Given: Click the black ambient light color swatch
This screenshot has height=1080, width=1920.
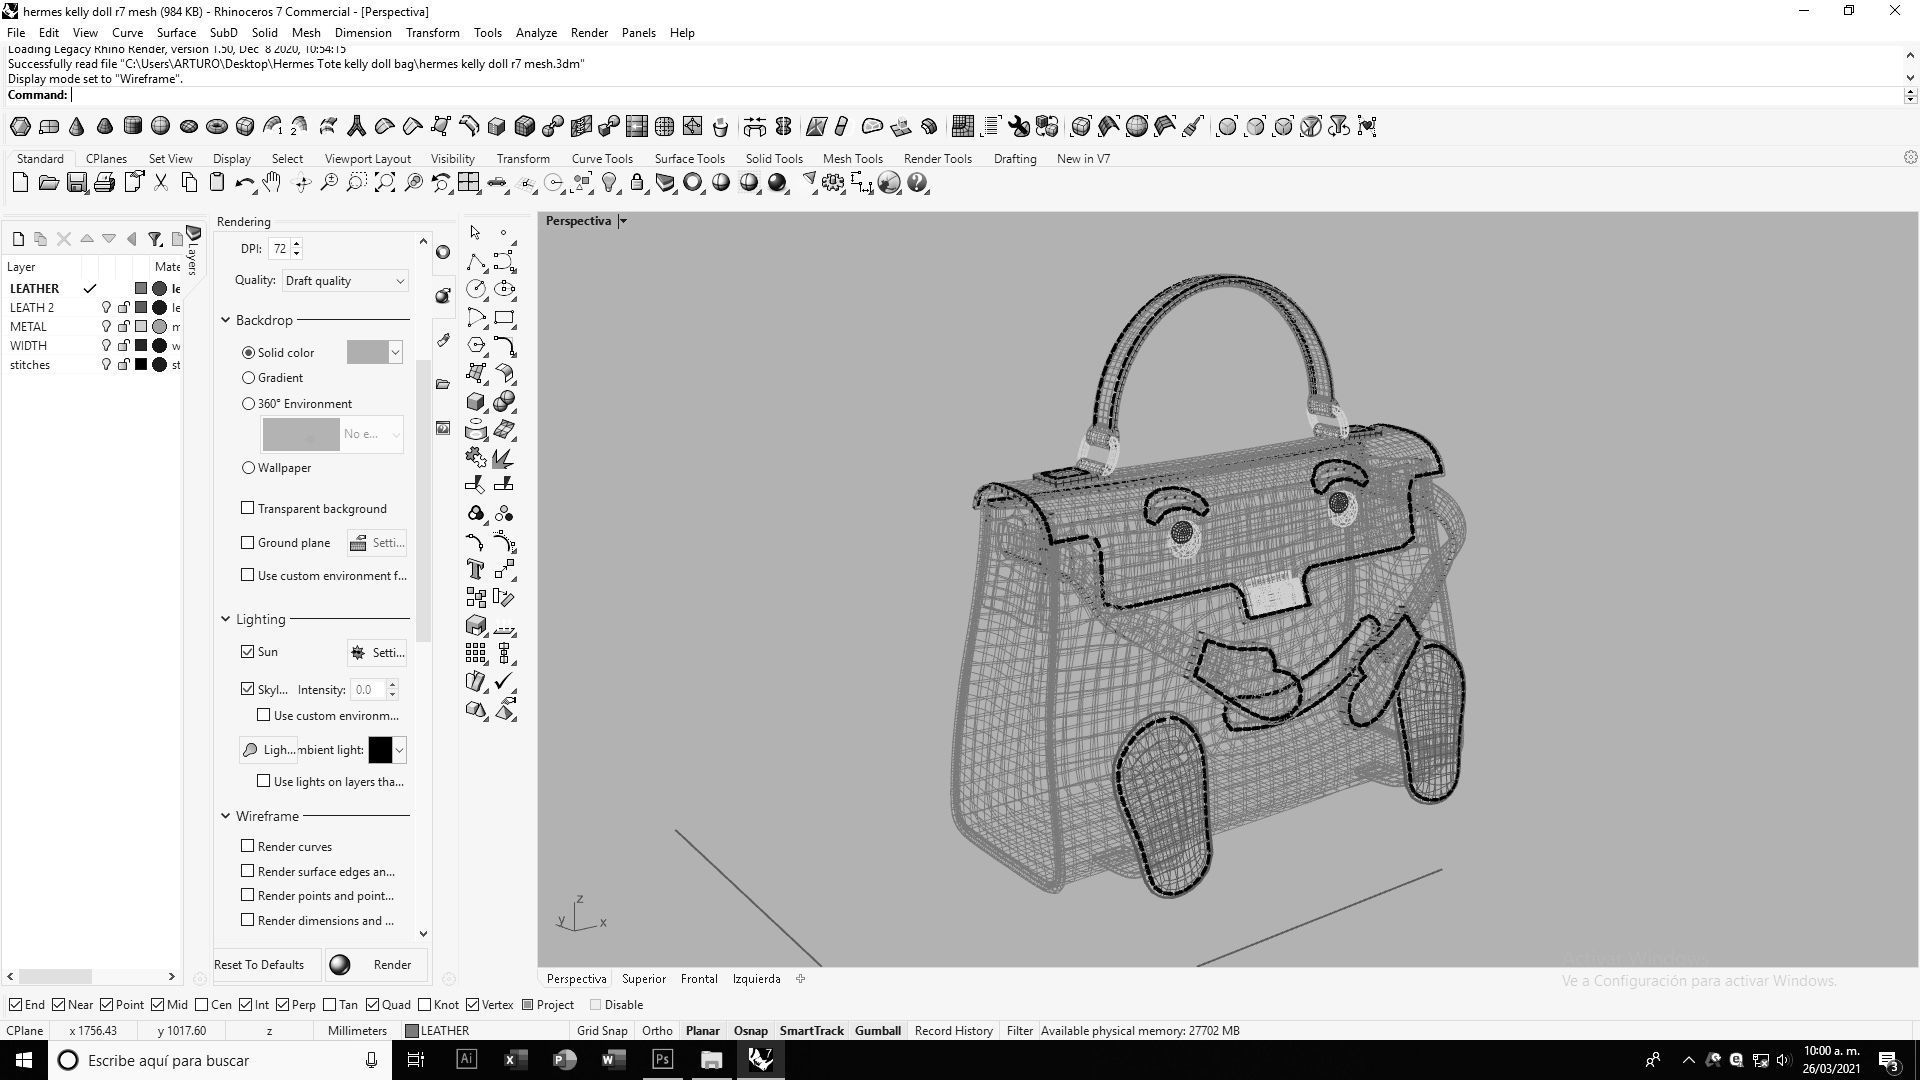Looking at the screenshot, I should tap(380, 750).
